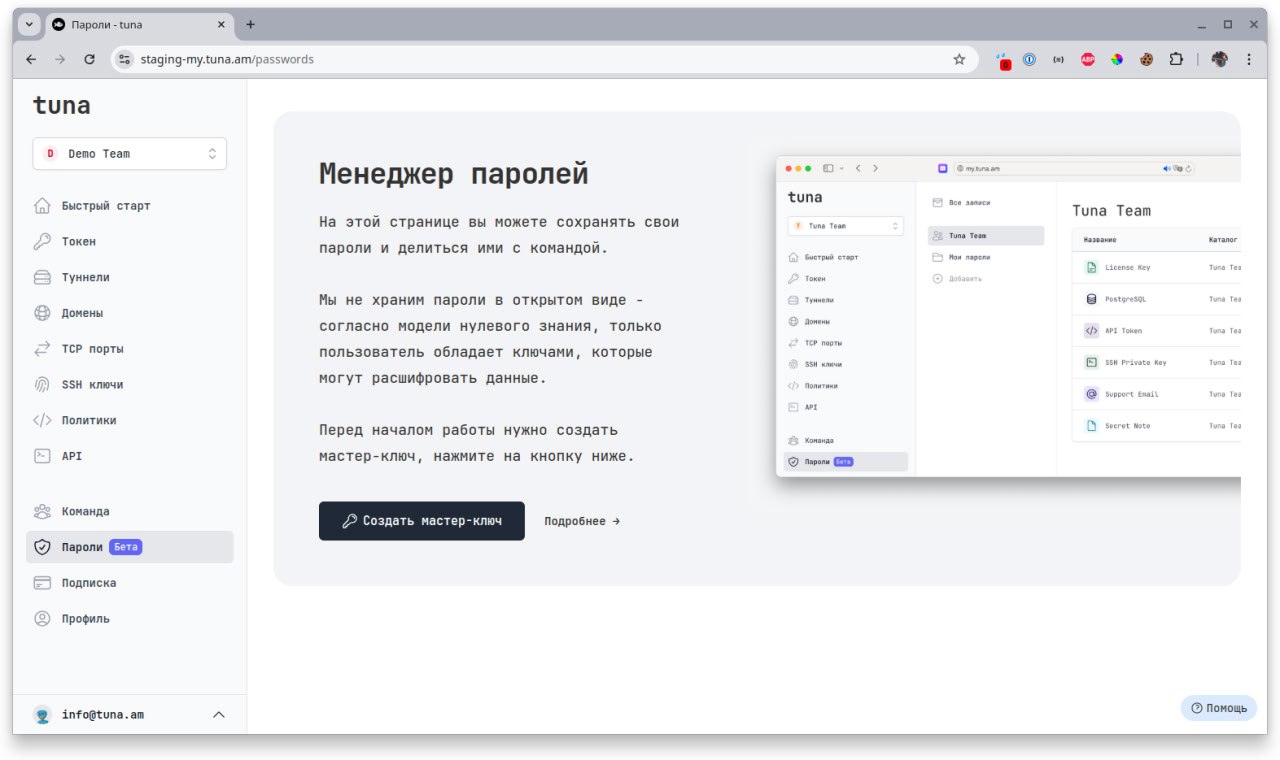This screenshot has height=760, width=1280.
Task: Reload the page in the browser
Action: point(89,59)
